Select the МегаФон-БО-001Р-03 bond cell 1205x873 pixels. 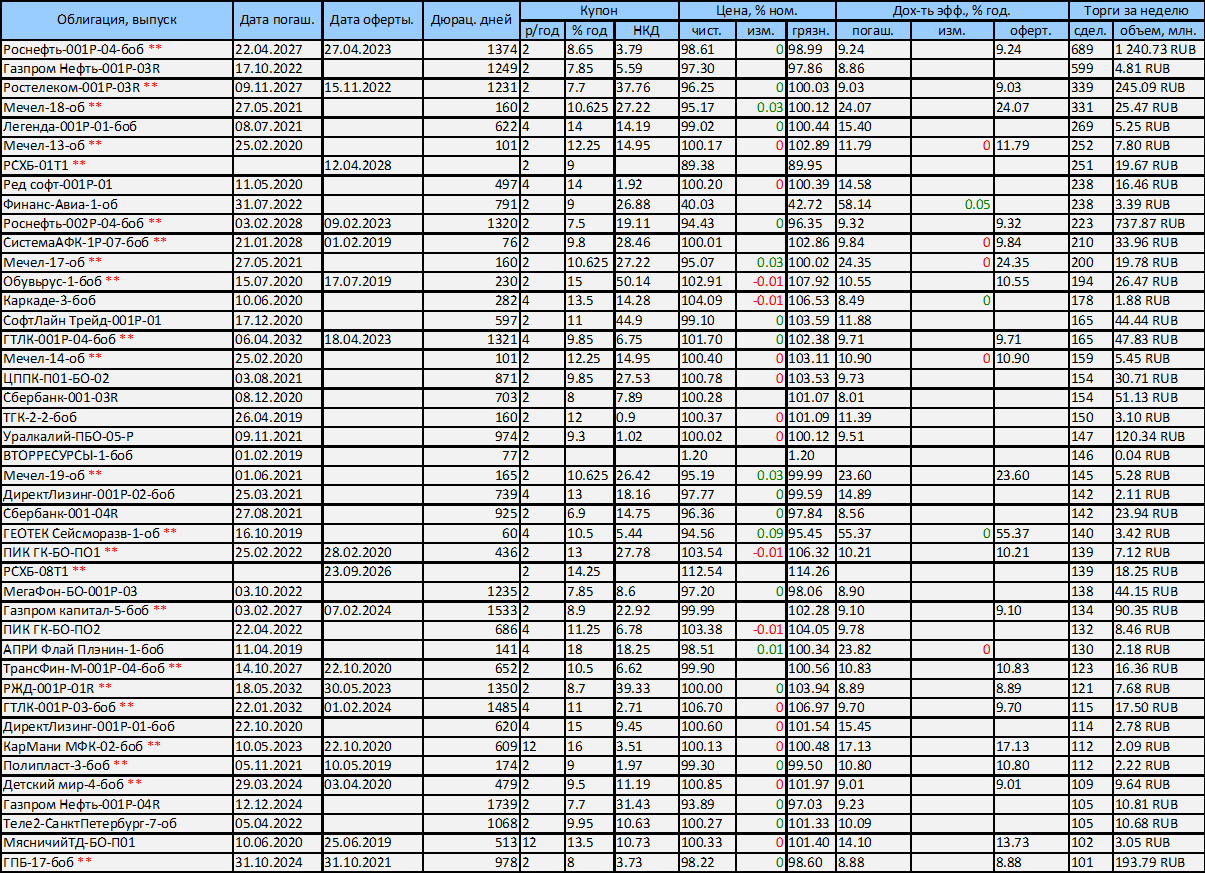[x=115, y=591]
